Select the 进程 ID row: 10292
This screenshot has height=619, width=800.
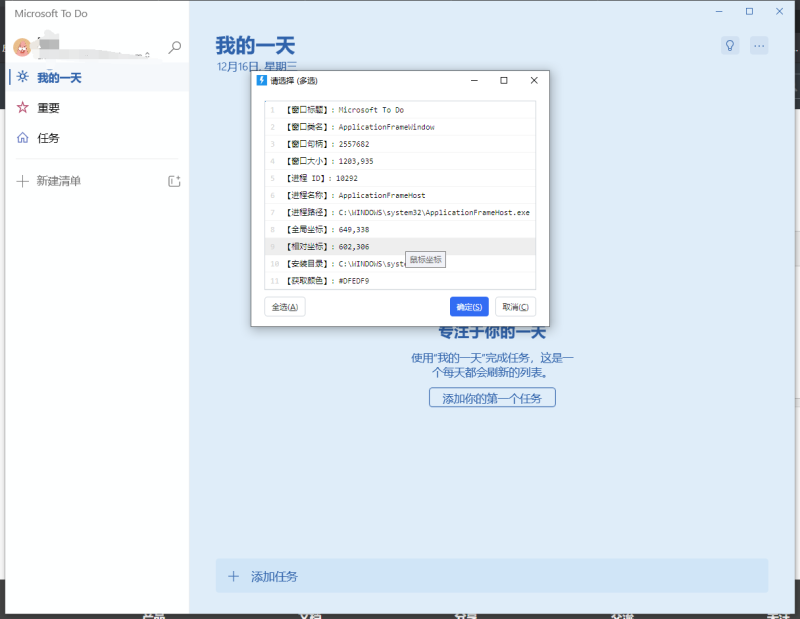400,178
